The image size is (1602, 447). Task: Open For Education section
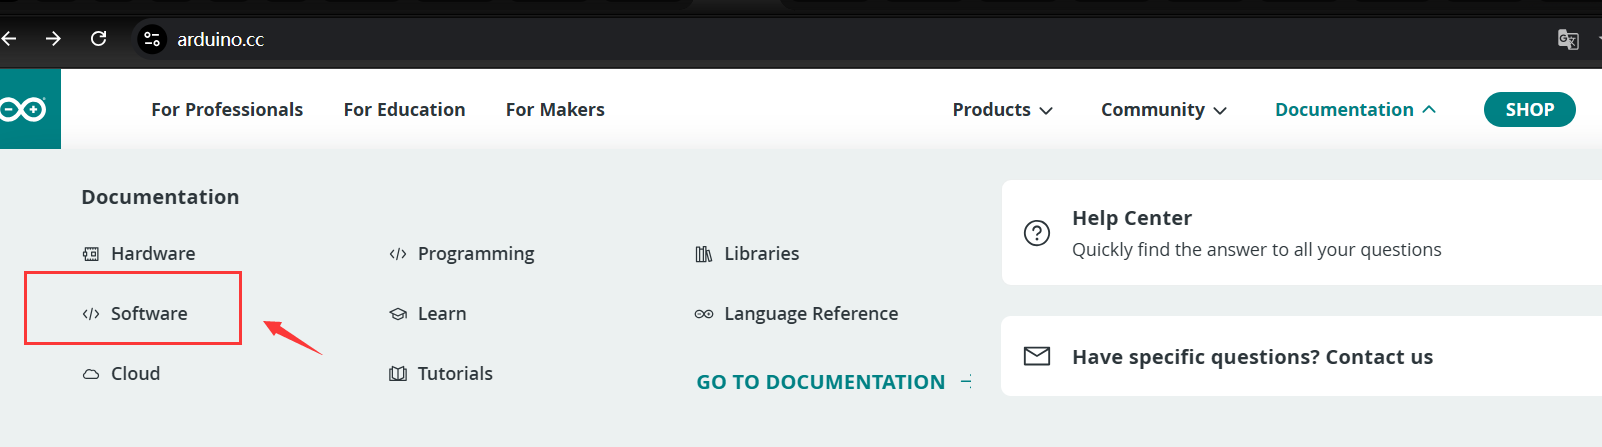click(x=404, y=110)
